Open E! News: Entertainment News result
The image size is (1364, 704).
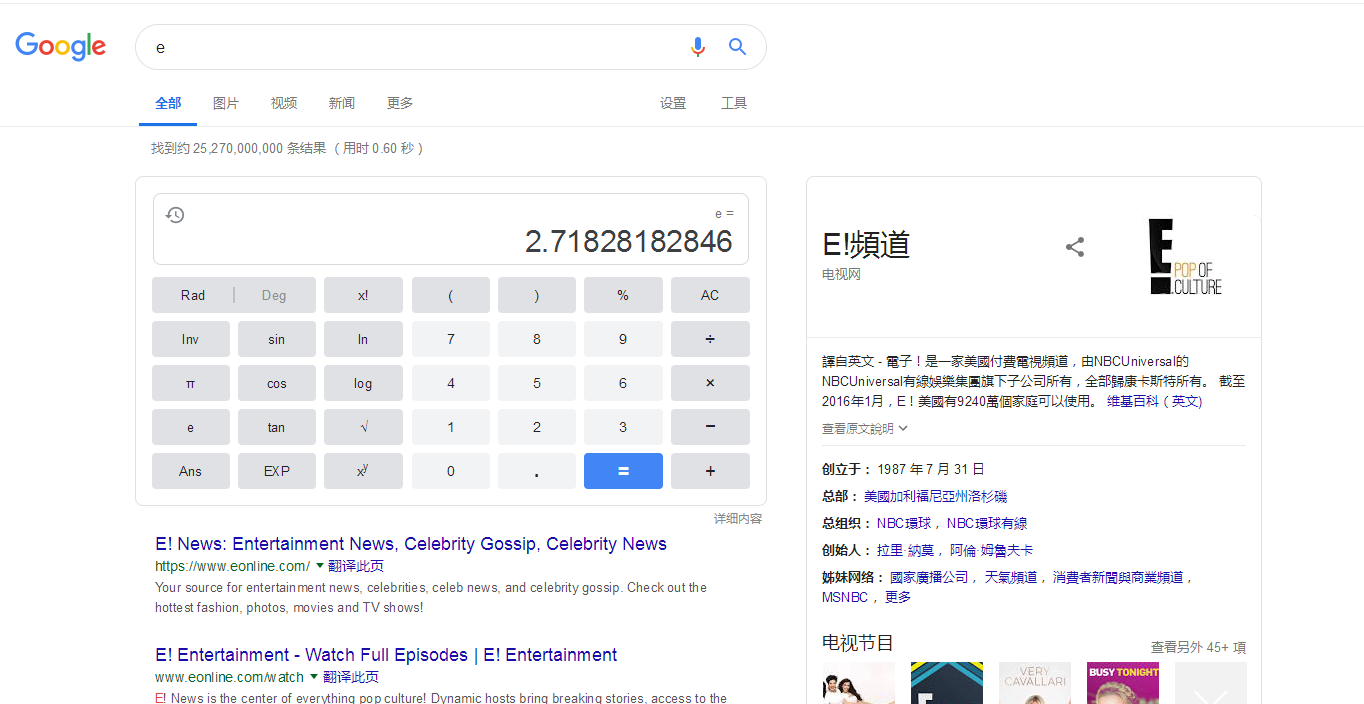(x=411, y=544)
